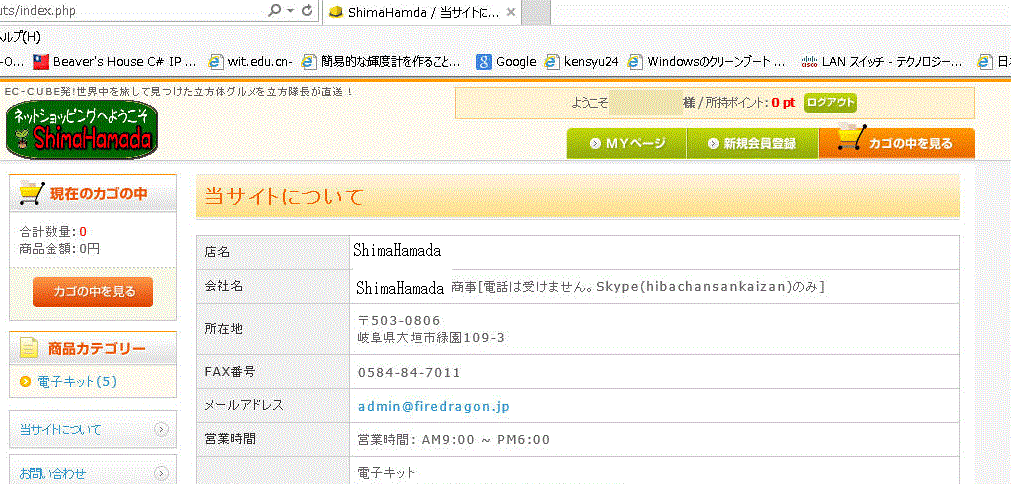Click IE icon beside kensyu24 bookmark
Image resolution: width=1011 pixels, height=484 pixels.
[x=552, y=62]
